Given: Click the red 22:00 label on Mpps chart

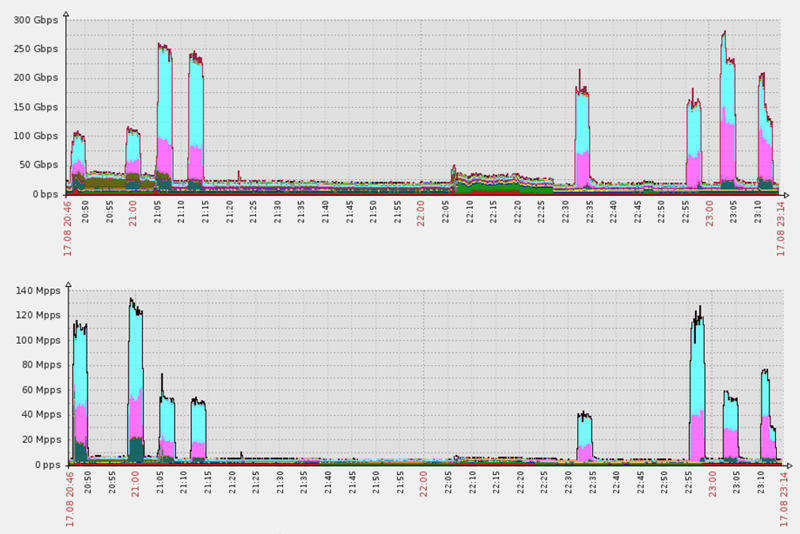Looking at the screenshot, I should [x=423, y=484].
